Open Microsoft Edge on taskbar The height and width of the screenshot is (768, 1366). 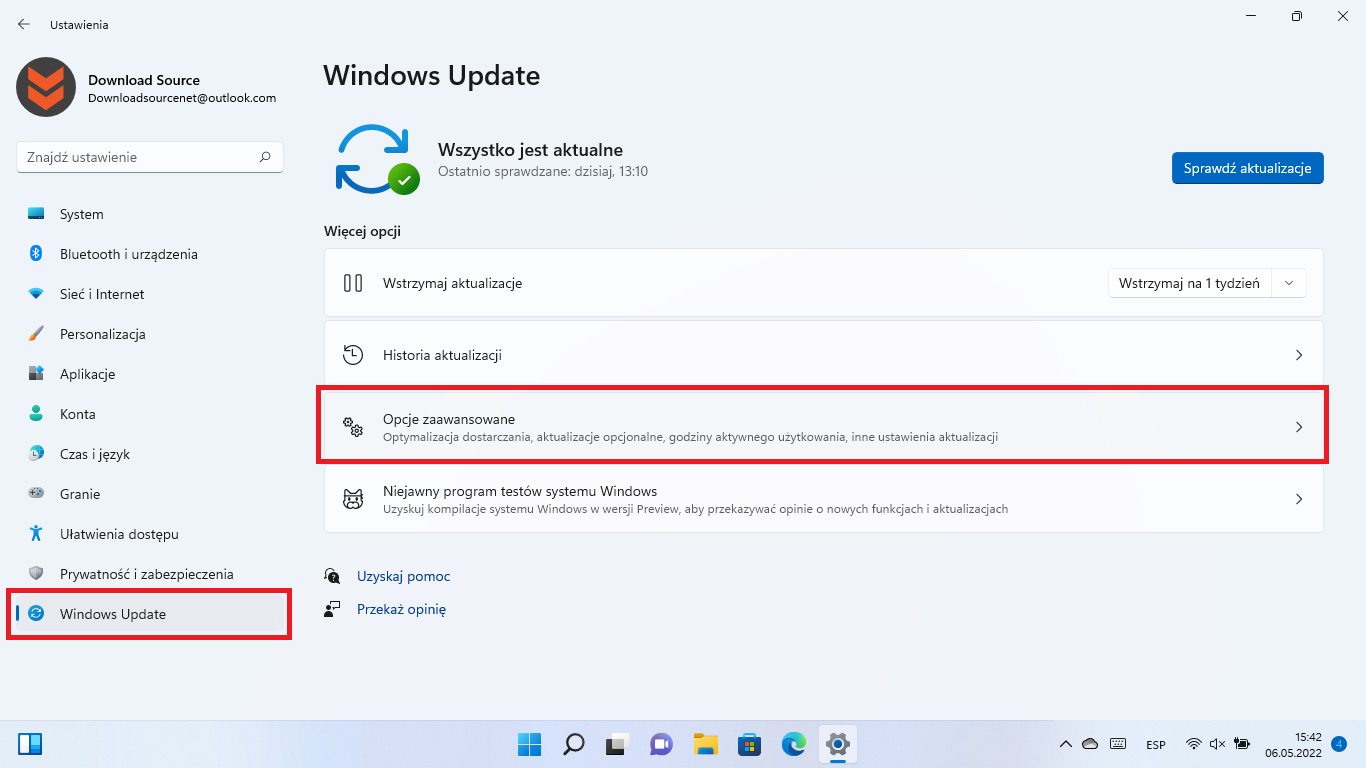pyautogui.click(x=793, y=744)
